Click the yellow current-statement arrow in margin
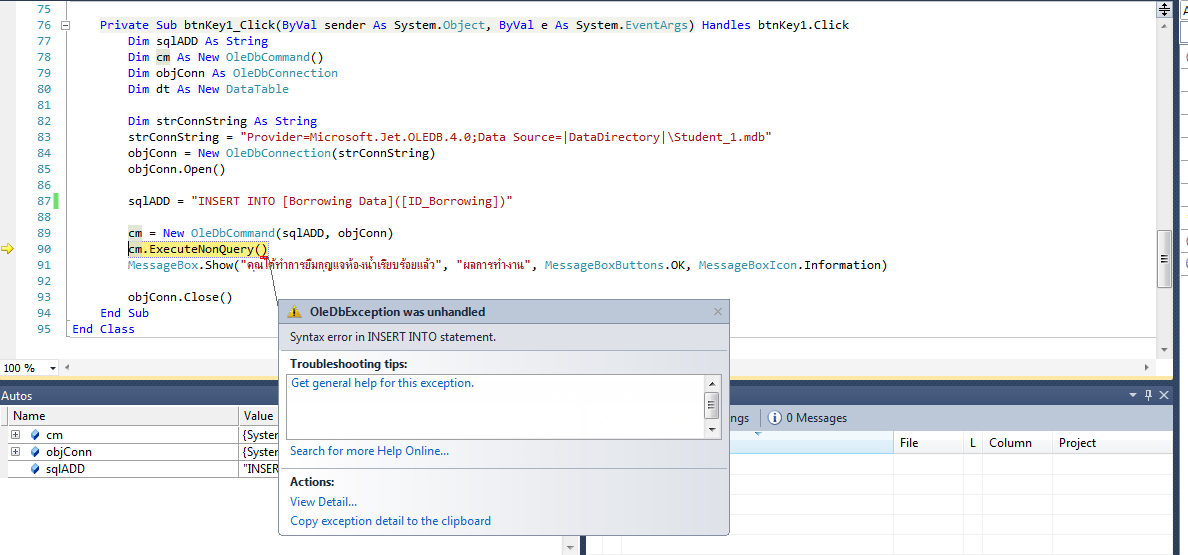Screen dimensions: 1188x555 [x=7, y=249]
